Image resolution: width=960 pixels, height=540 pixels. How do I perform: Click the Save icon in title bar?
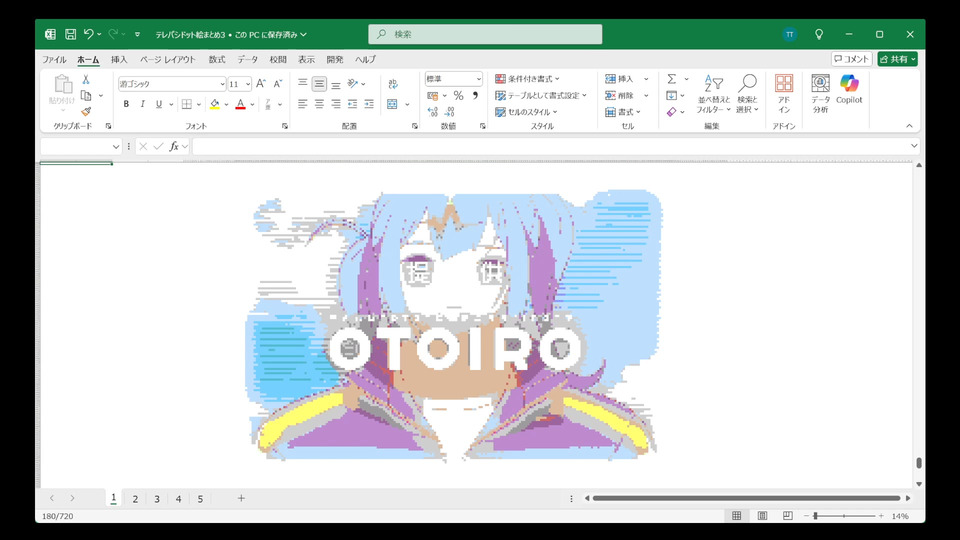point(70,34)
